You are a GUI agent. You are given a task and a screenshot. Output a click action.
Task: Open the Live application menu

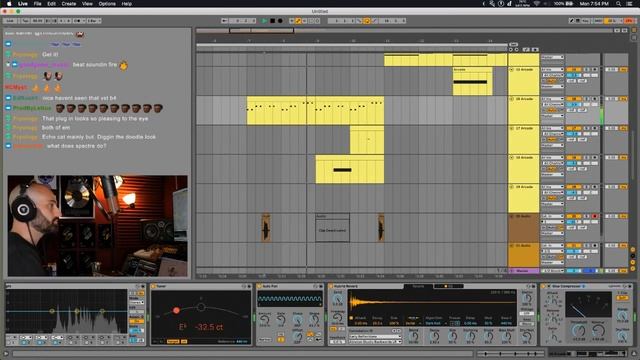pos(23,4)
